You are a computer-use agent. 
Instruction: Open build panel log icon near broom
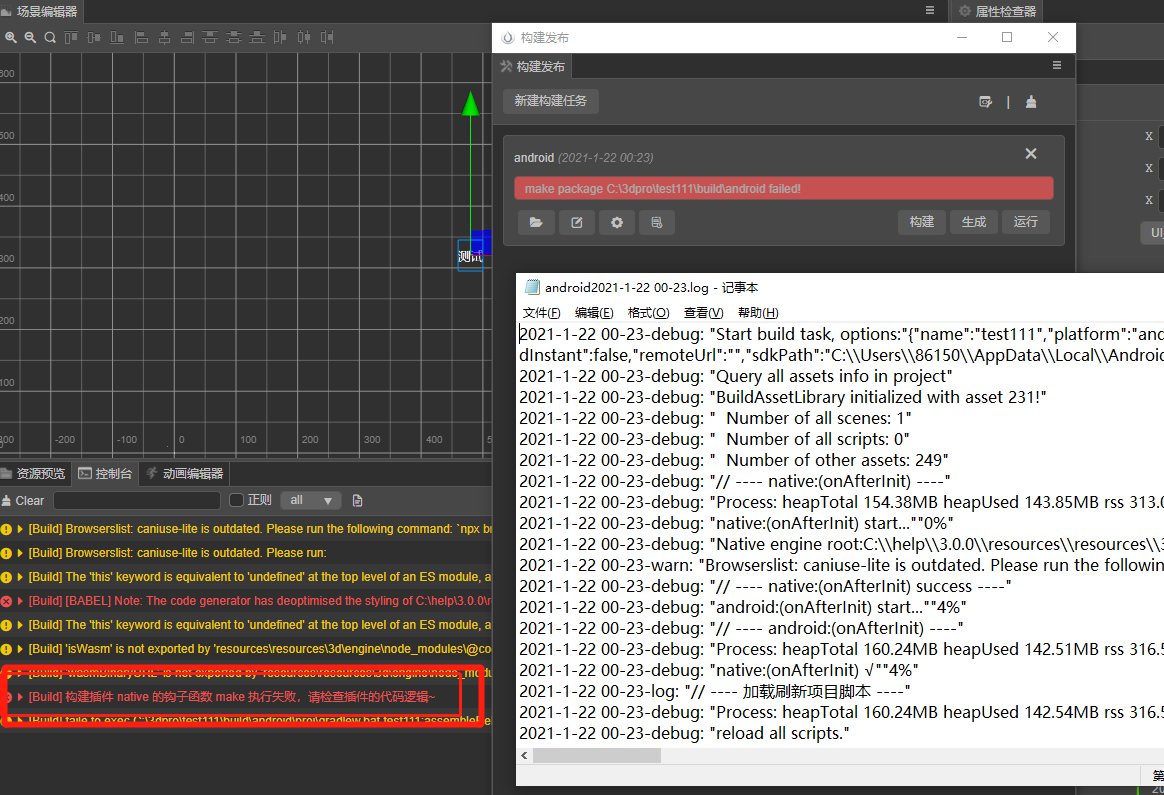[x=986, y=102]
